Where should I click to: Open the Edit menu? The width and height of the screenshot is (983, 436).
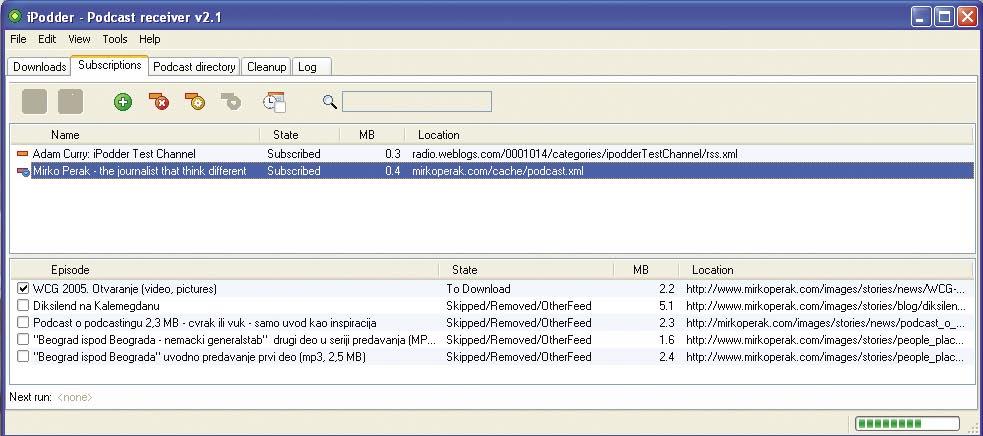47,39
